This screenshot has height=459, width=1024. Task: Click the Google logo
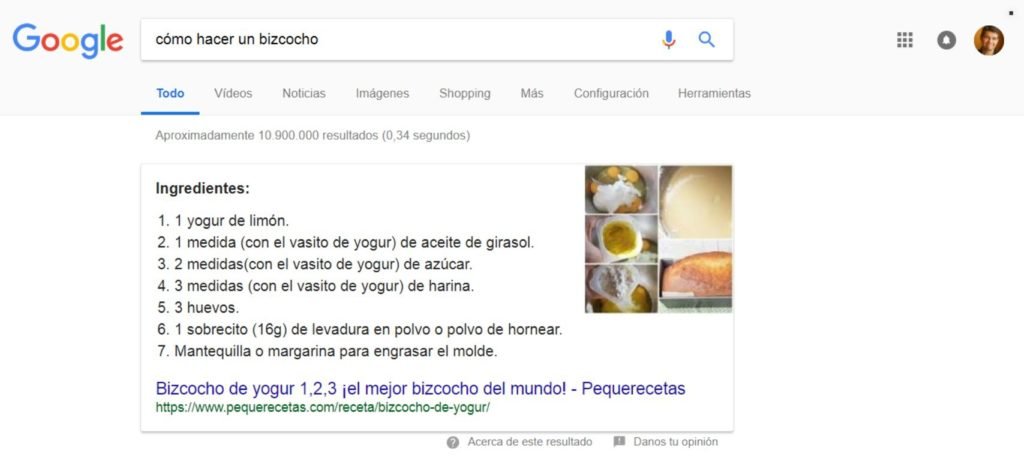tap(68, 40)
